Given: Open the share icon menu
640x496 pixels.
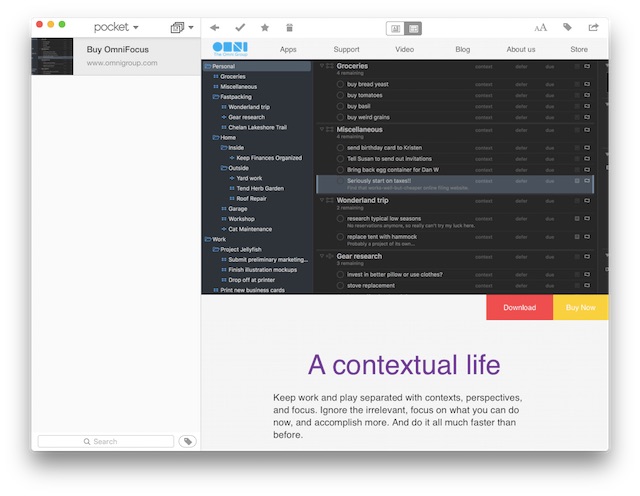Looking at the screenshot, I should [x=593, y=27].
